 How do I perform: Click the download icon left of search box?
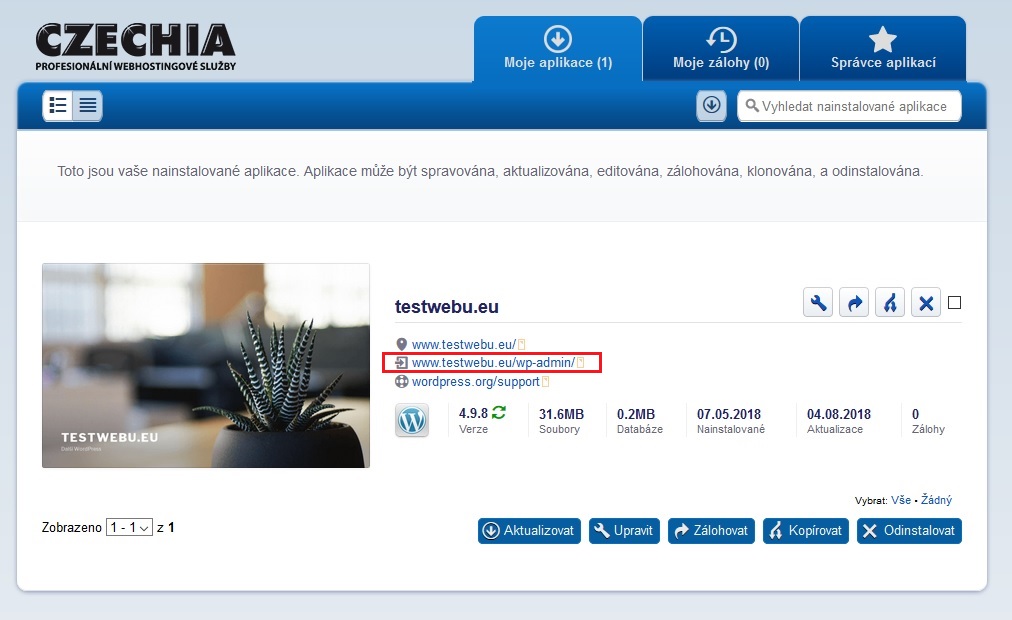tap(711, 105)
